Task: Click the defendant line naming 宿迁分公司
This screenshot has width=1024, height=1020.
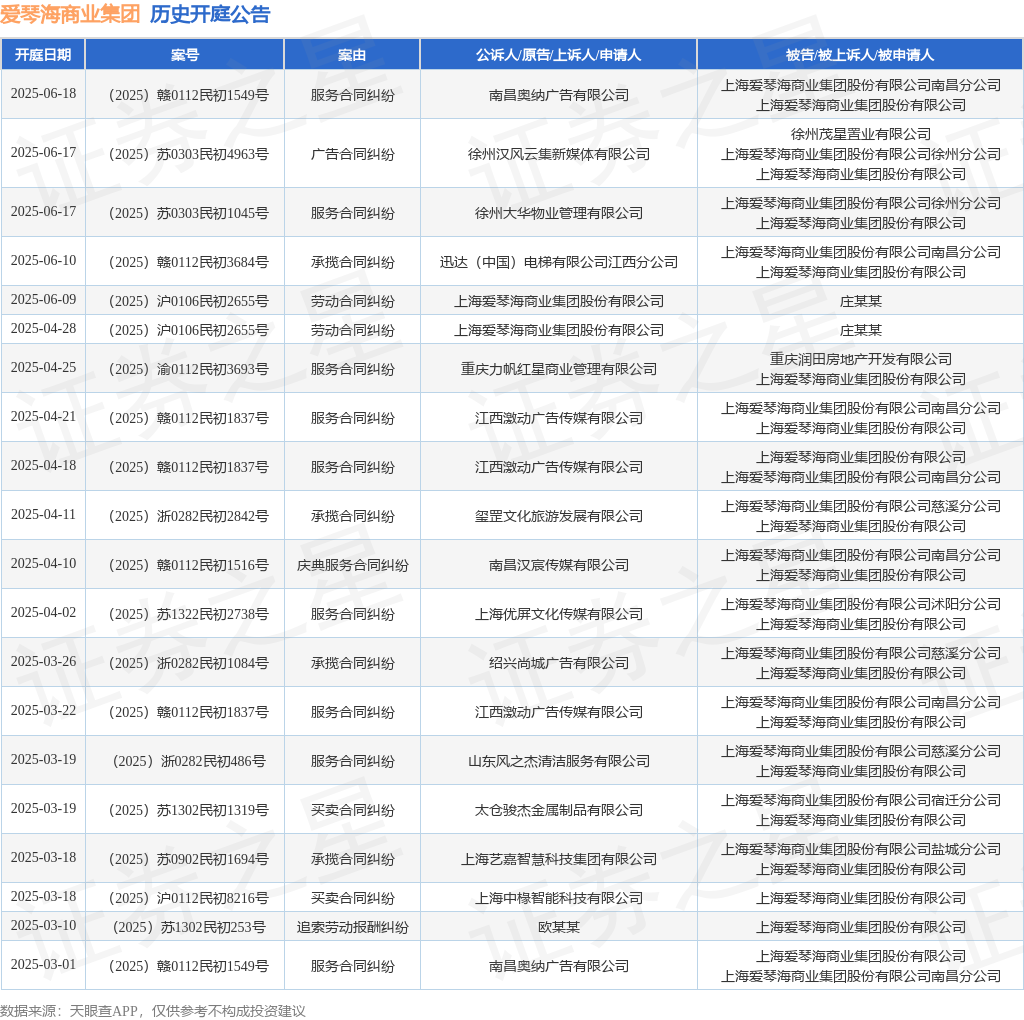Action: tap(861, 800)
